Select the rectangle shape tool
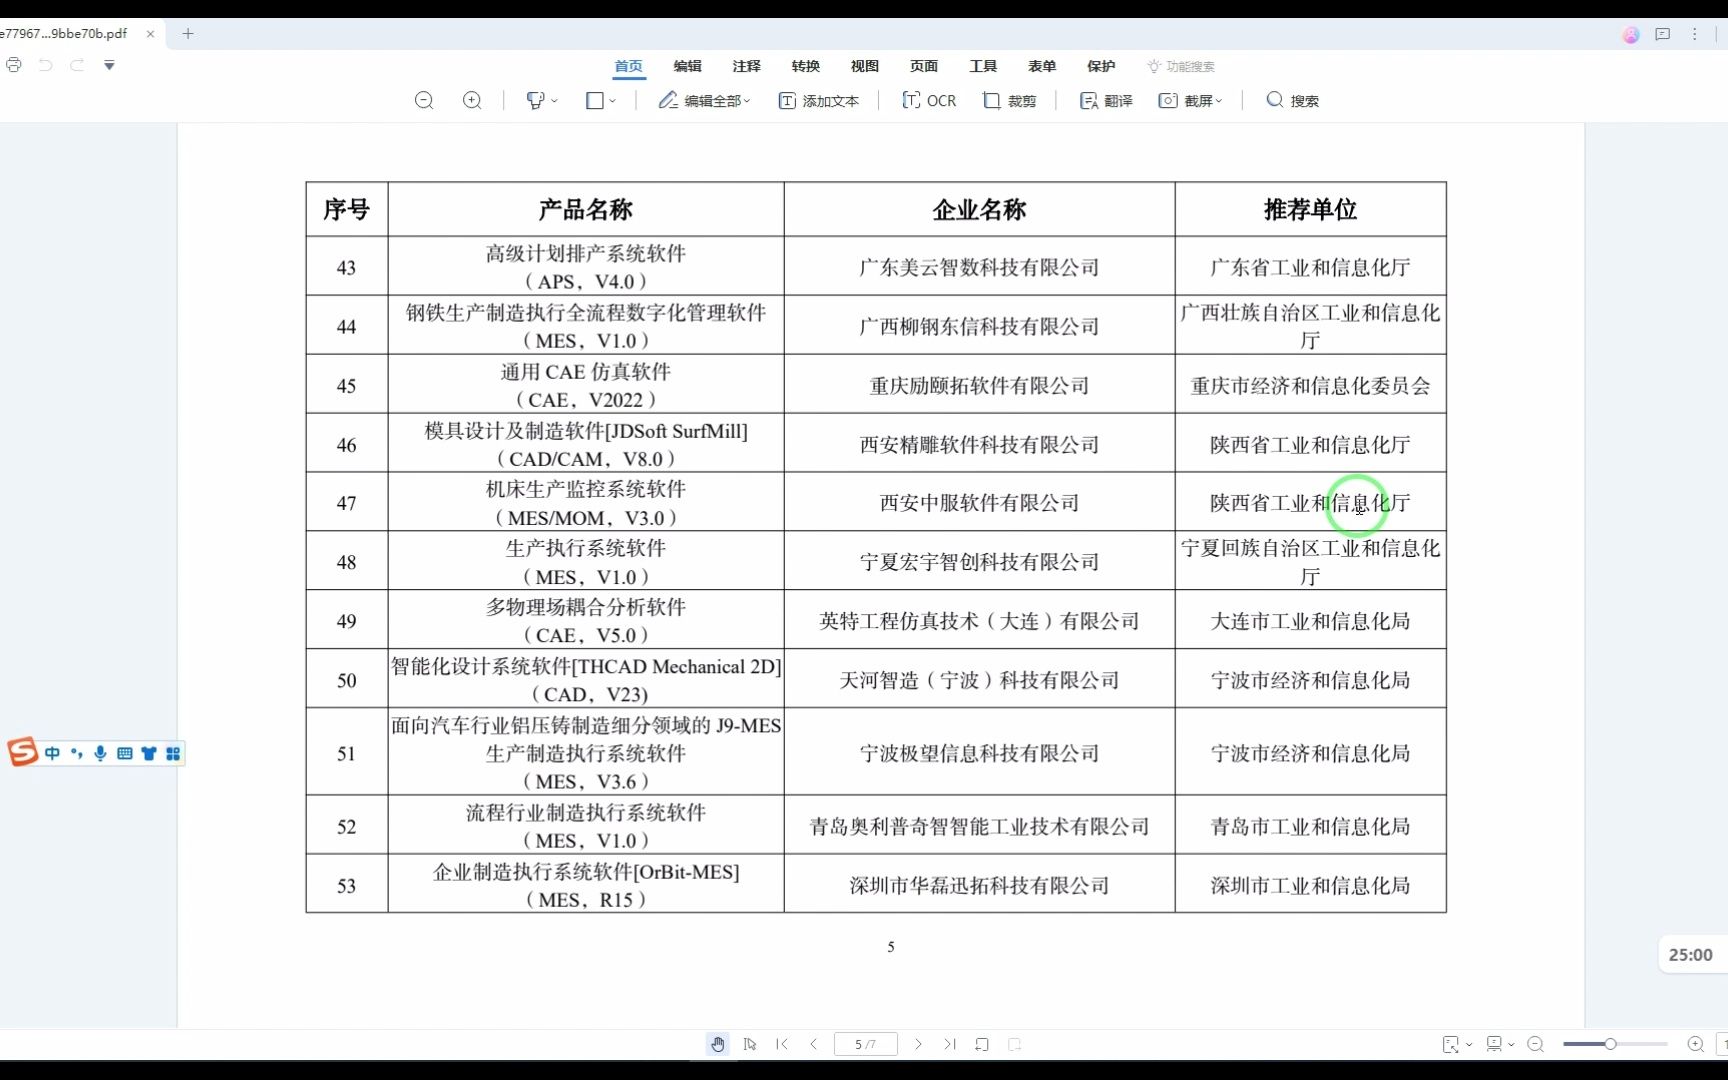Screen dimensions: 1728x1080 594,100
